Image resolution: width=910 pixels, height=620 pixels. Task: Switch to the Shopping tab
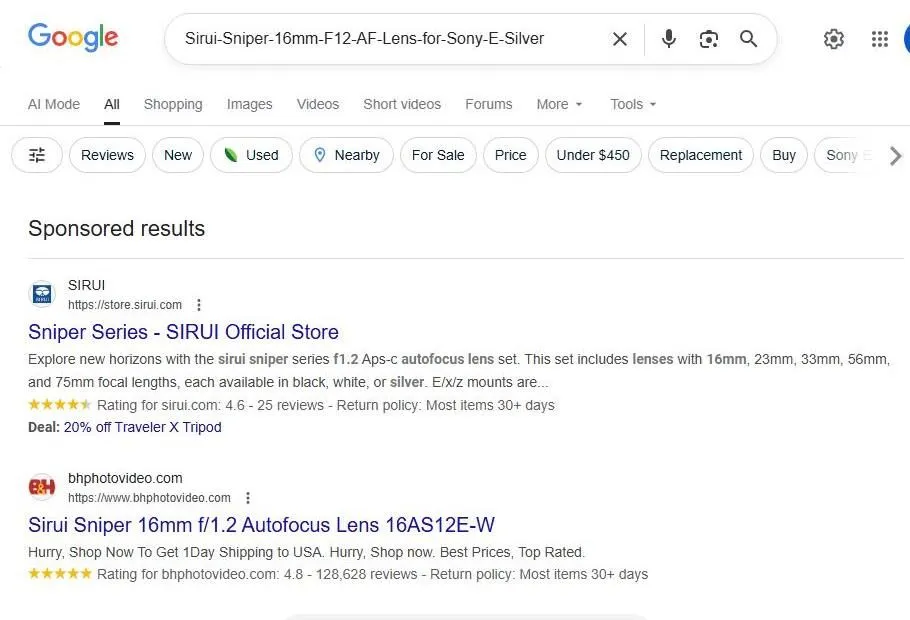173,104
